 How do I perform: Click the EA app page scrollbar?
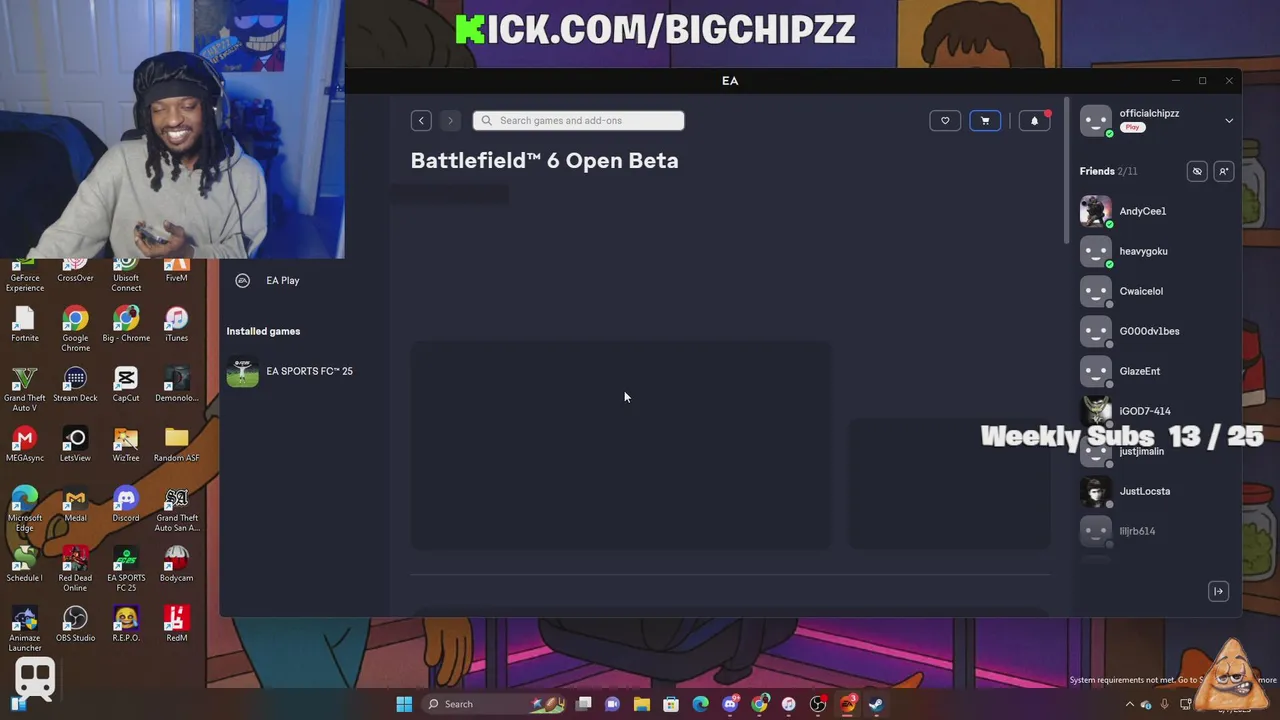[1067, 170]
